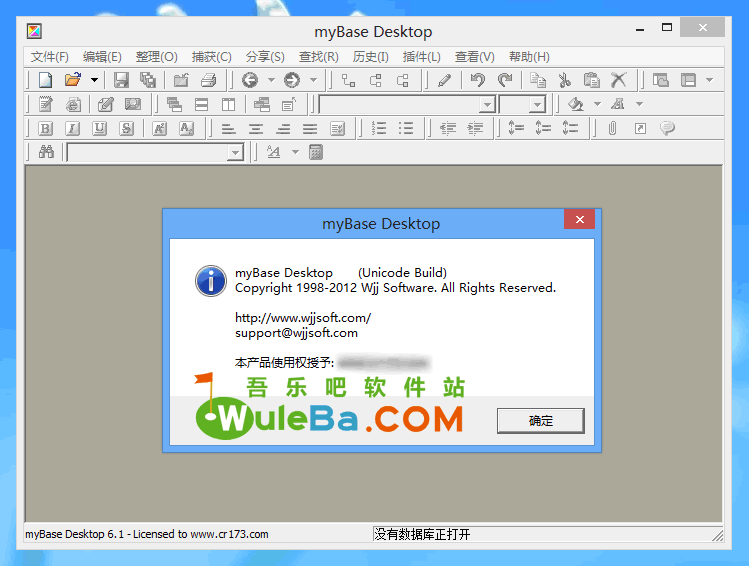Image resolution: width=749 pixels, height=566 pixels.
Task: Open the 帮助(H) menu
Action: point(529,57)
